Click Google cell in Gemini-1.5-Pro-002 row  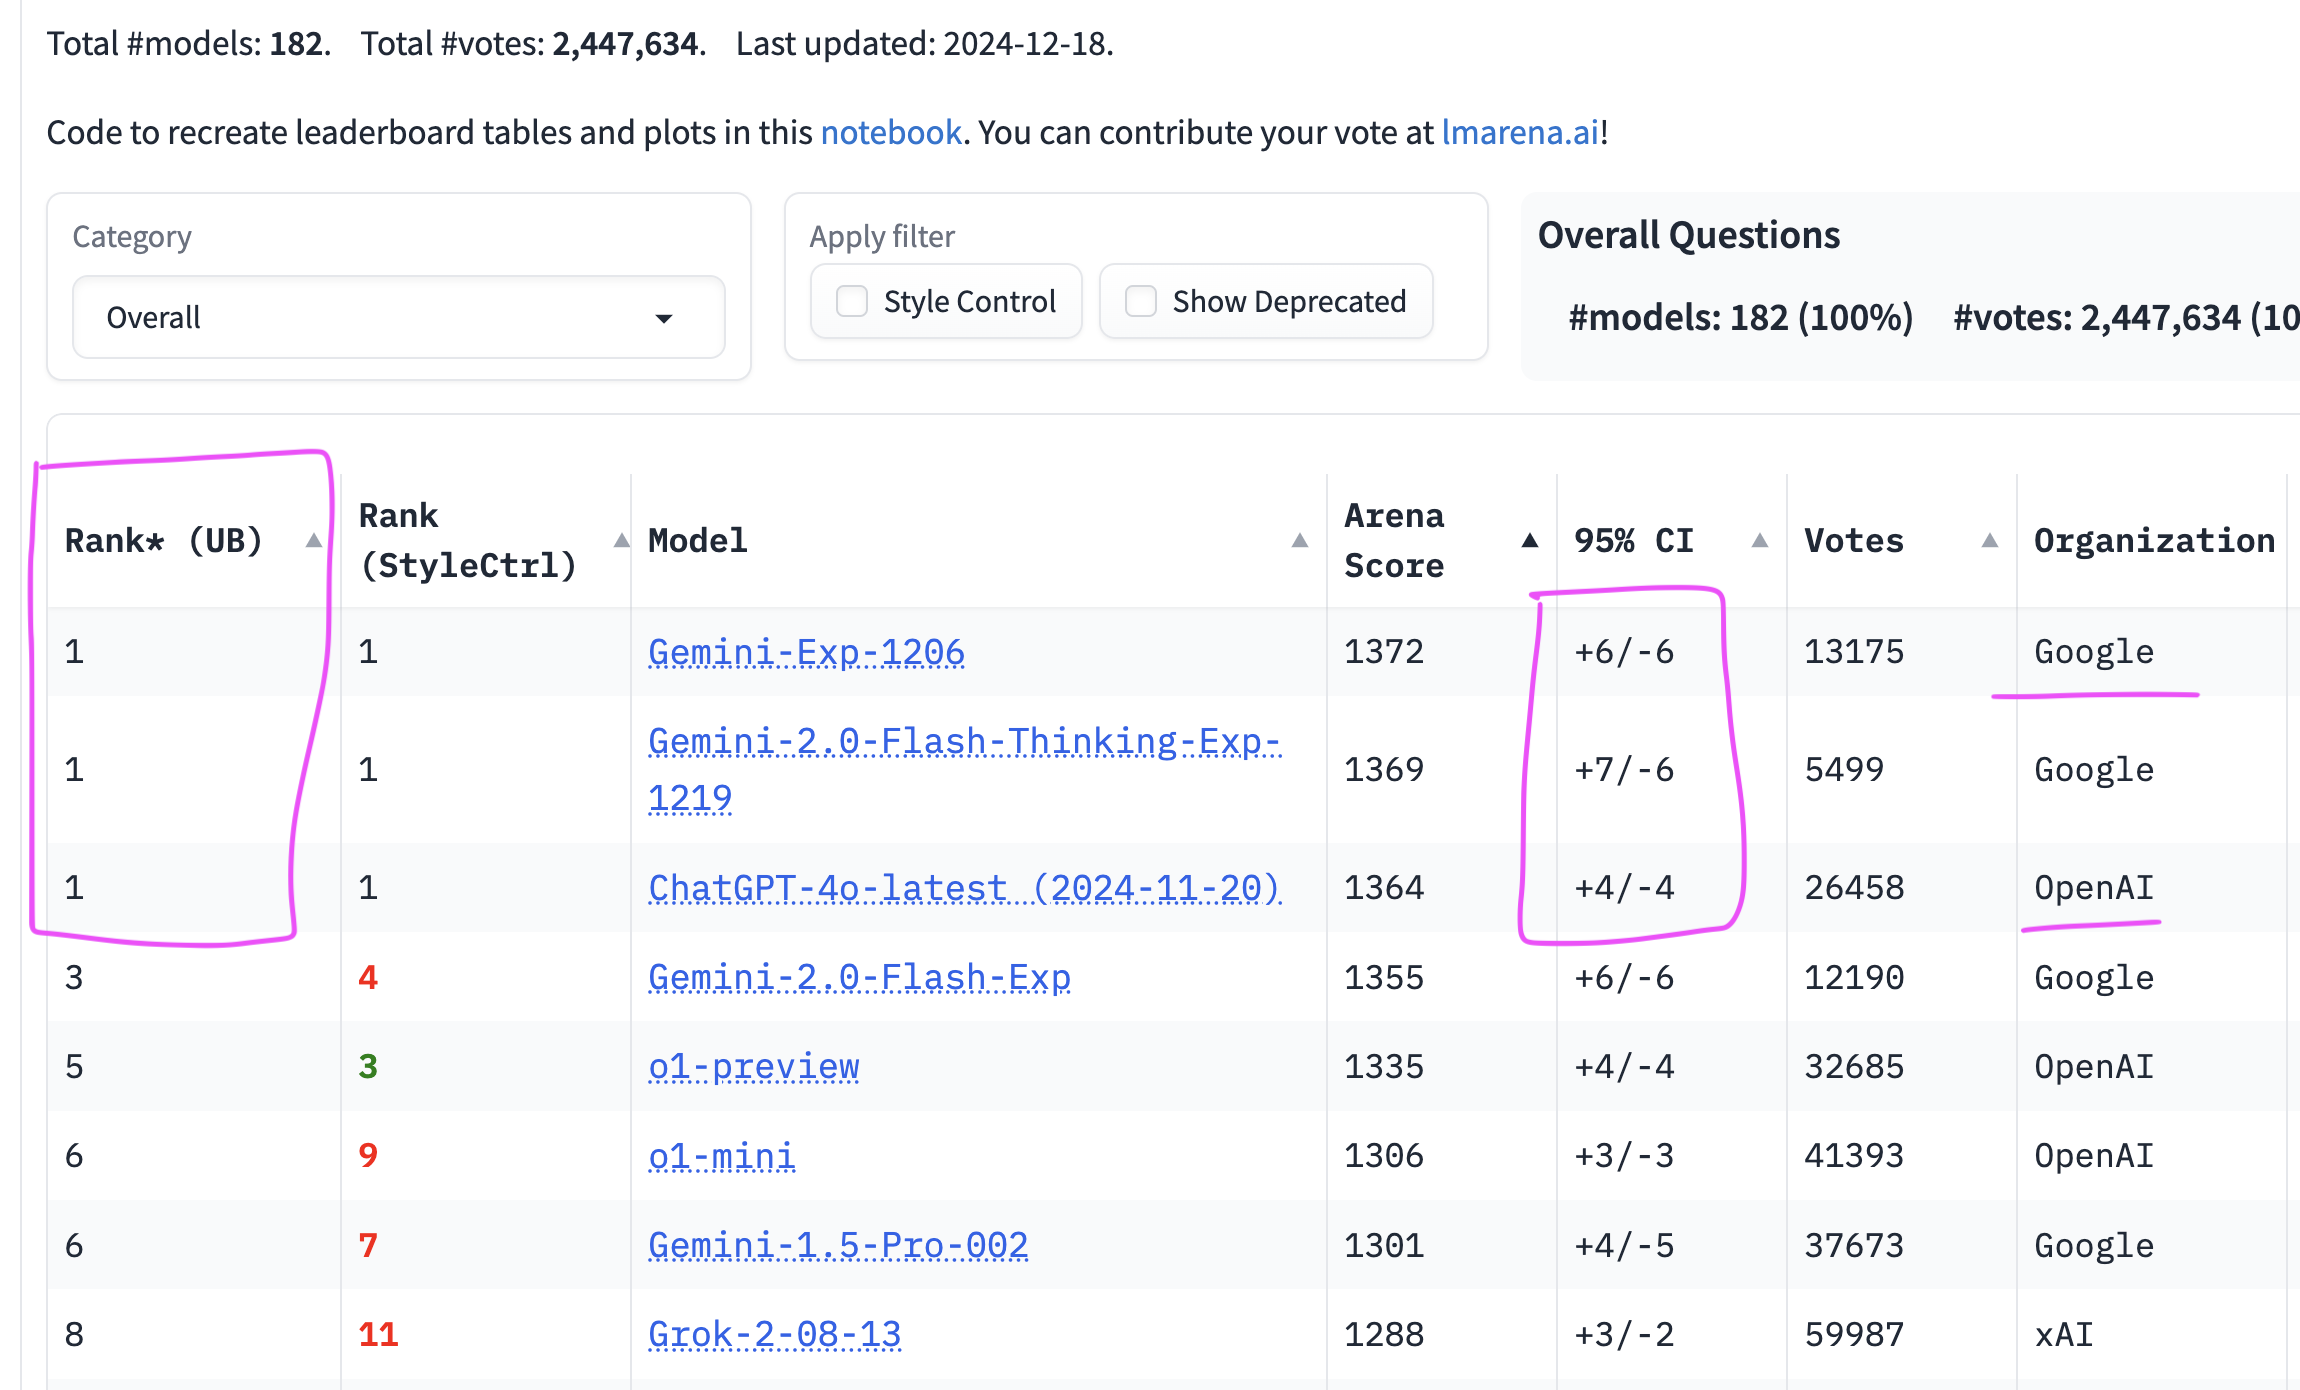(2094, 1245)
